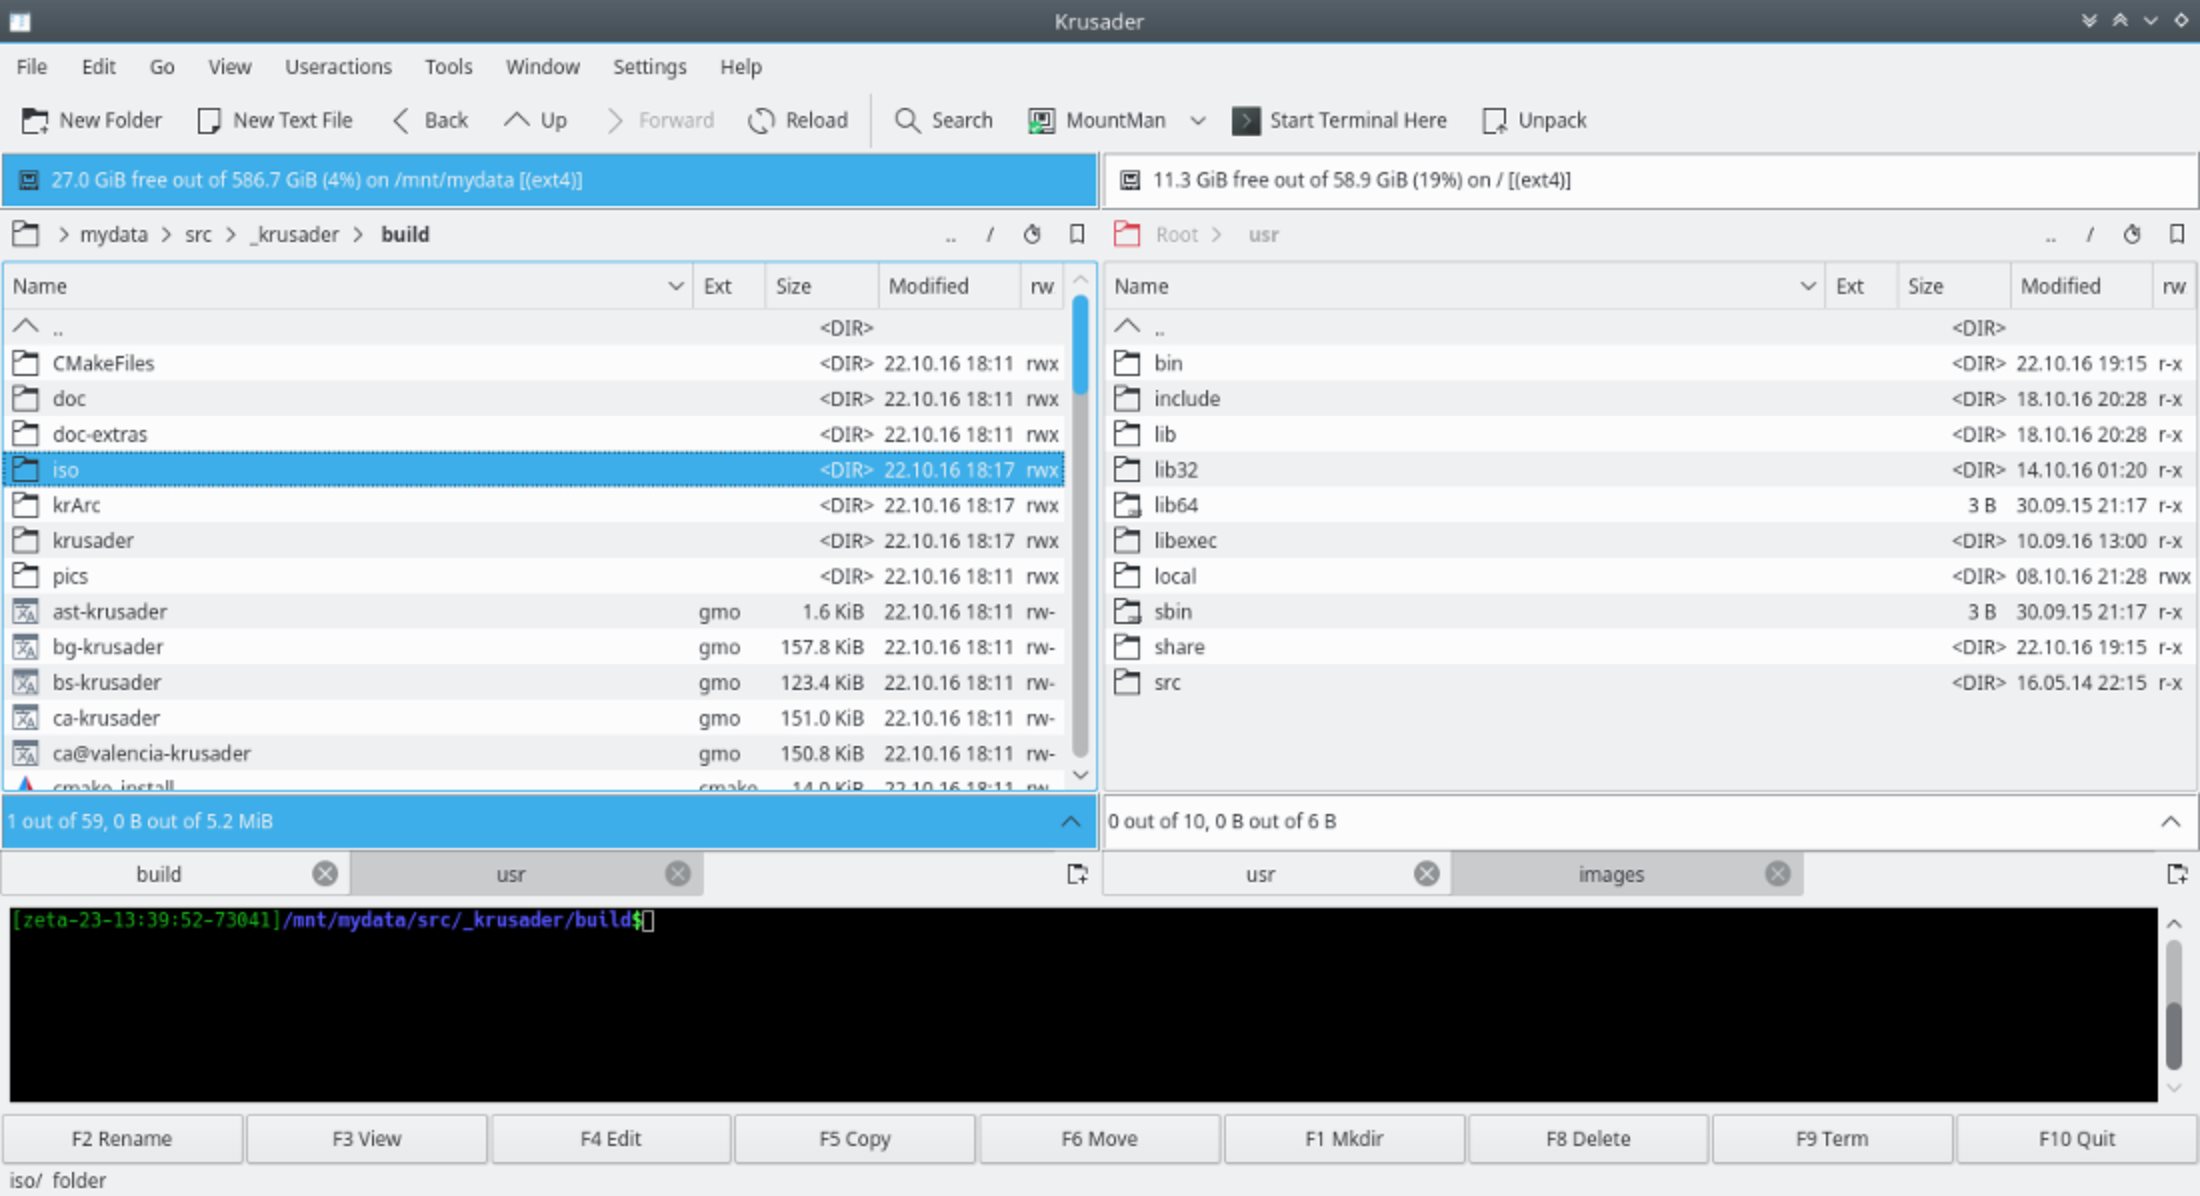
Task: Open the left panel history icon
Action: coord(1031,234)
